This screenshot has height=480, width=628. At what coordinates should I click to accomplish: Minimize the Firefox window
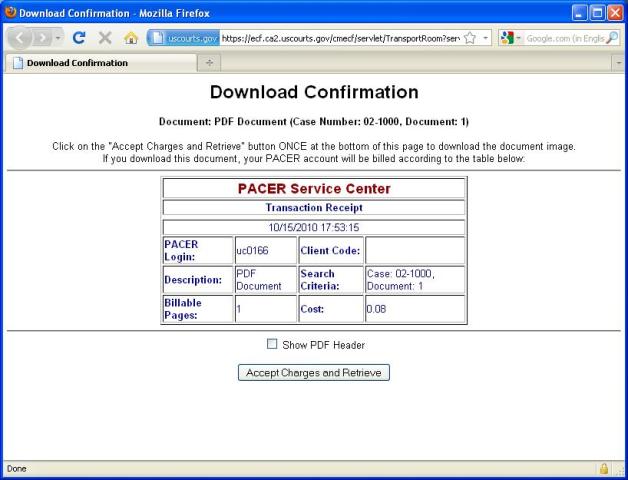tap(580, 13)
